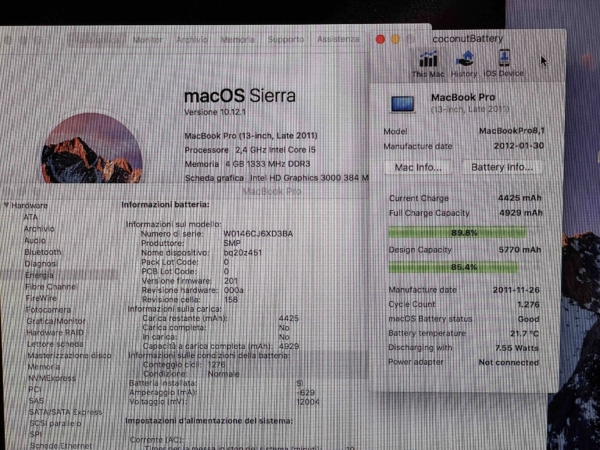Viewport: 600px width, 450px height.
Task: Click the MacBook Pro laptop icon in coconutBattery
Action: [403, 104]
